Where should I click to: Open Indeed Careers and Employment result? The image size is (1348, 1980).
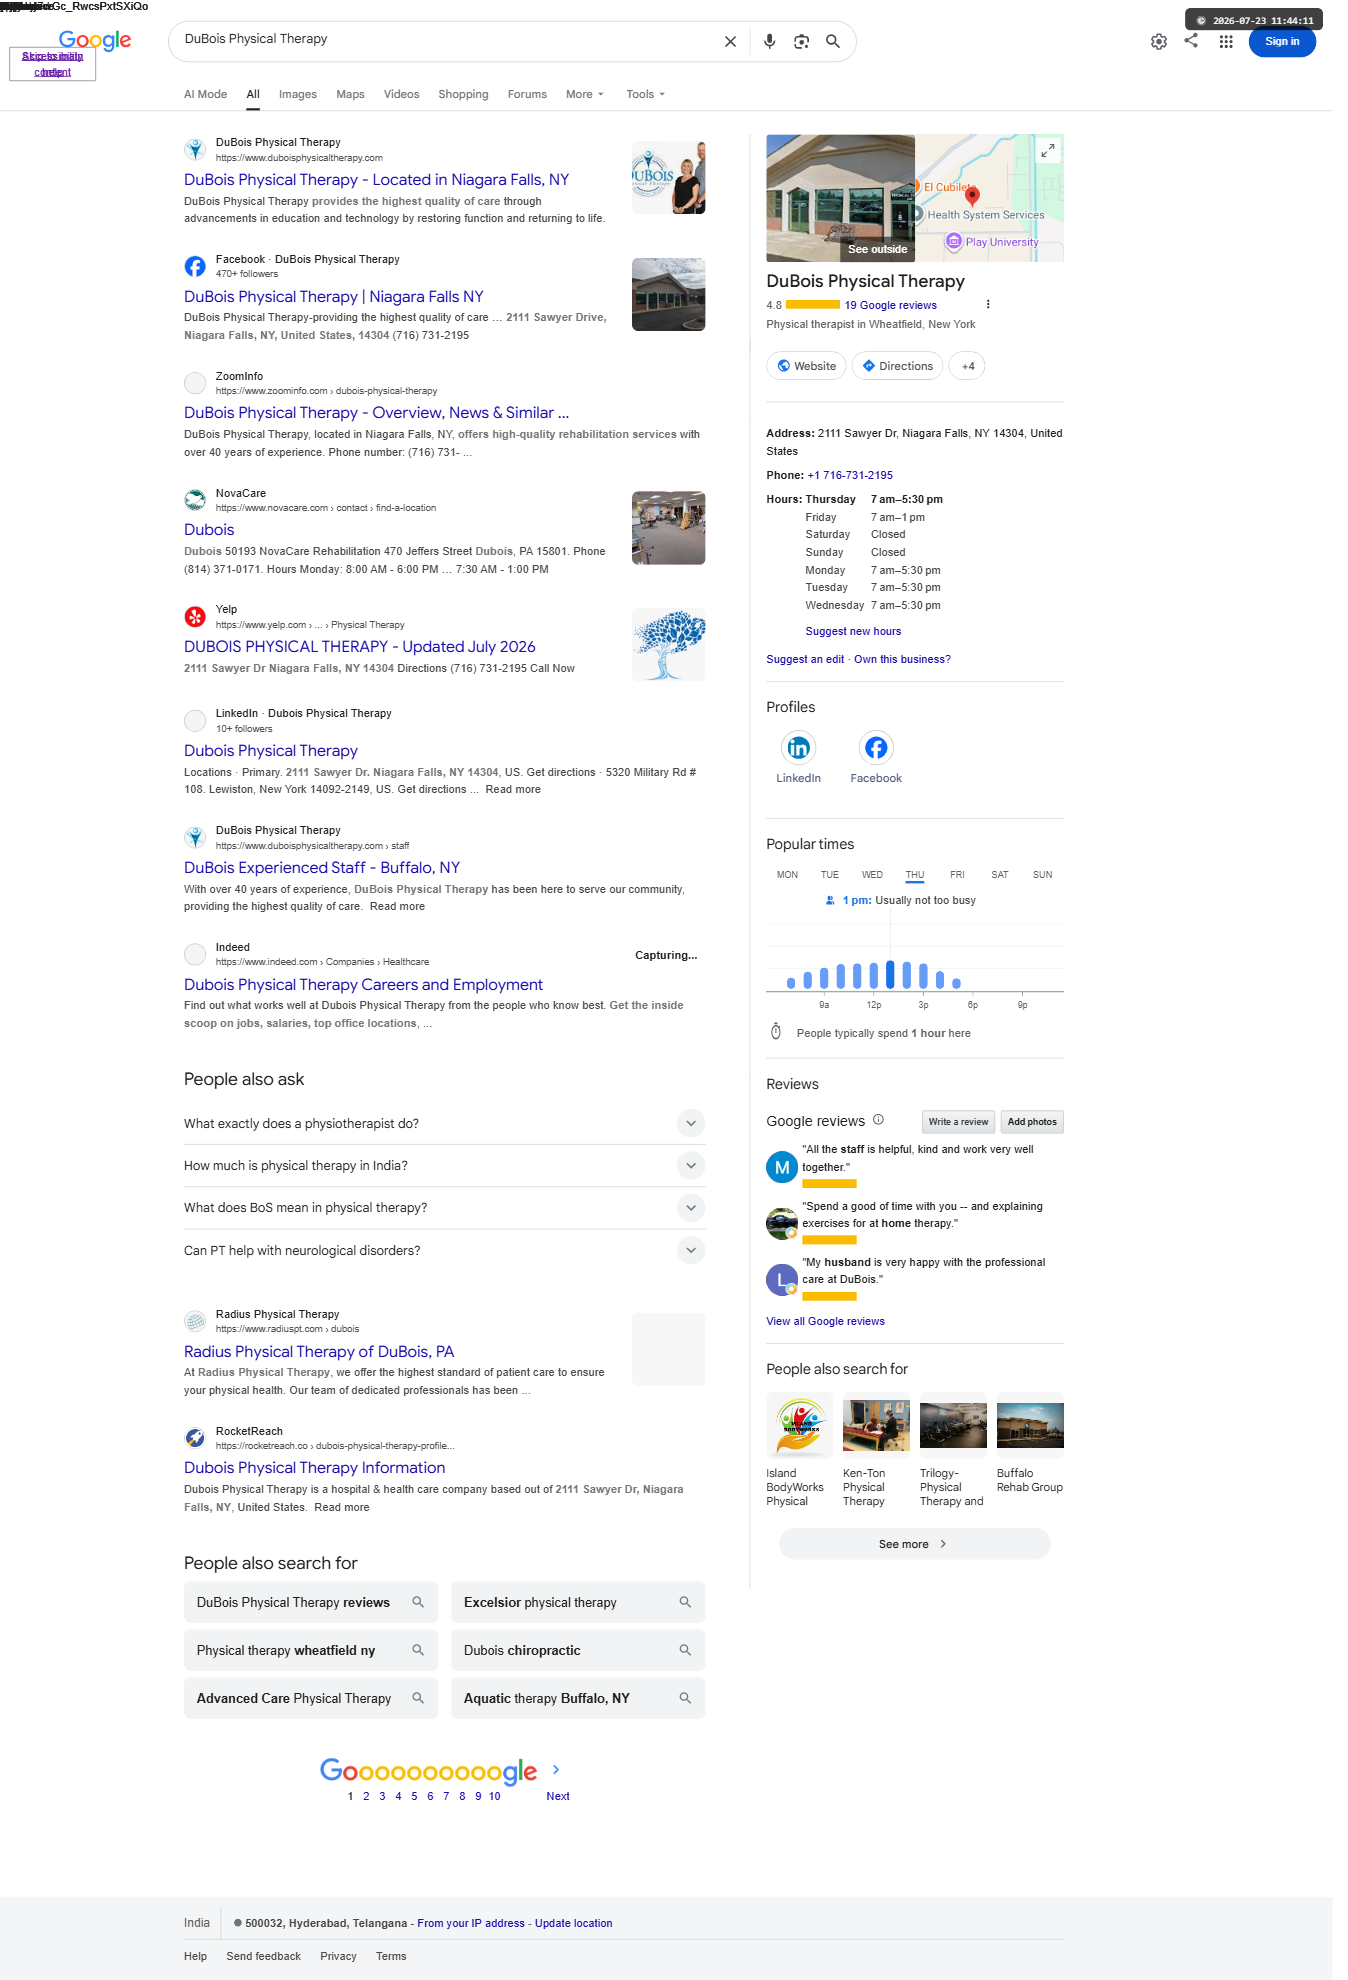(x=363, y=985)
